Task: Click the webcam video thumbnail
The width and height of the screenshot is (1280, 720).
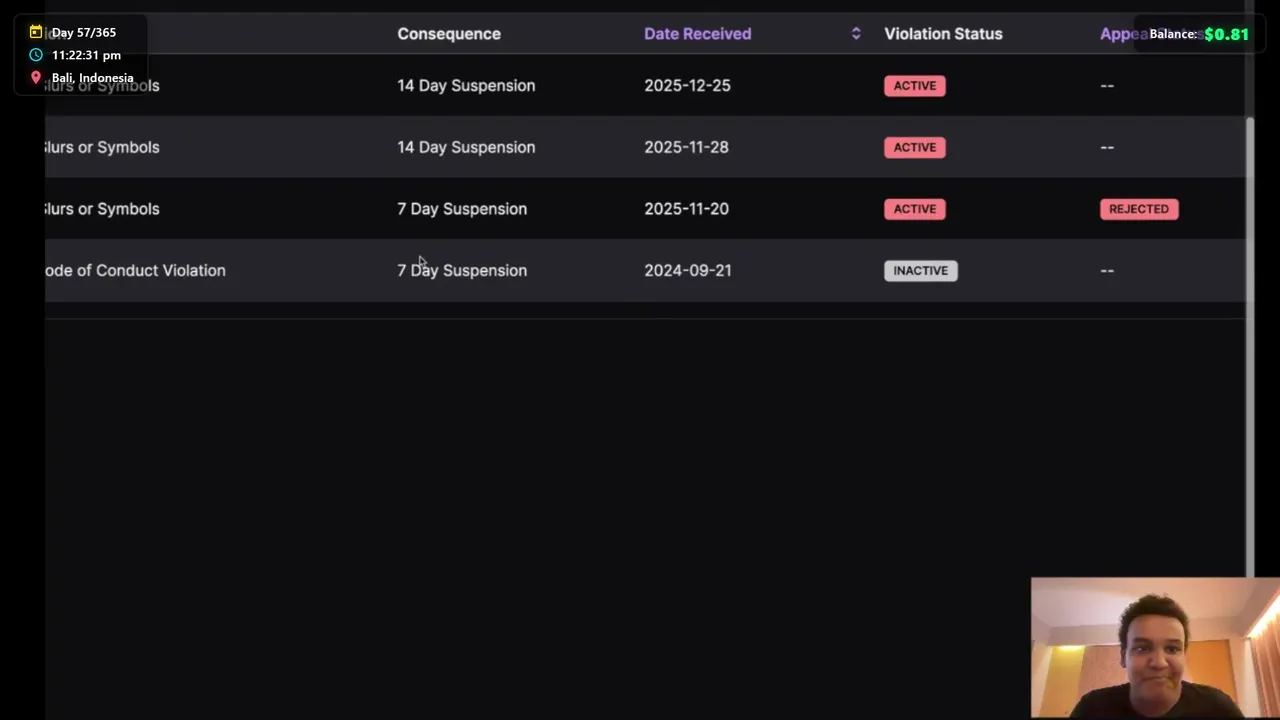Action: [x=1155, y=648]
